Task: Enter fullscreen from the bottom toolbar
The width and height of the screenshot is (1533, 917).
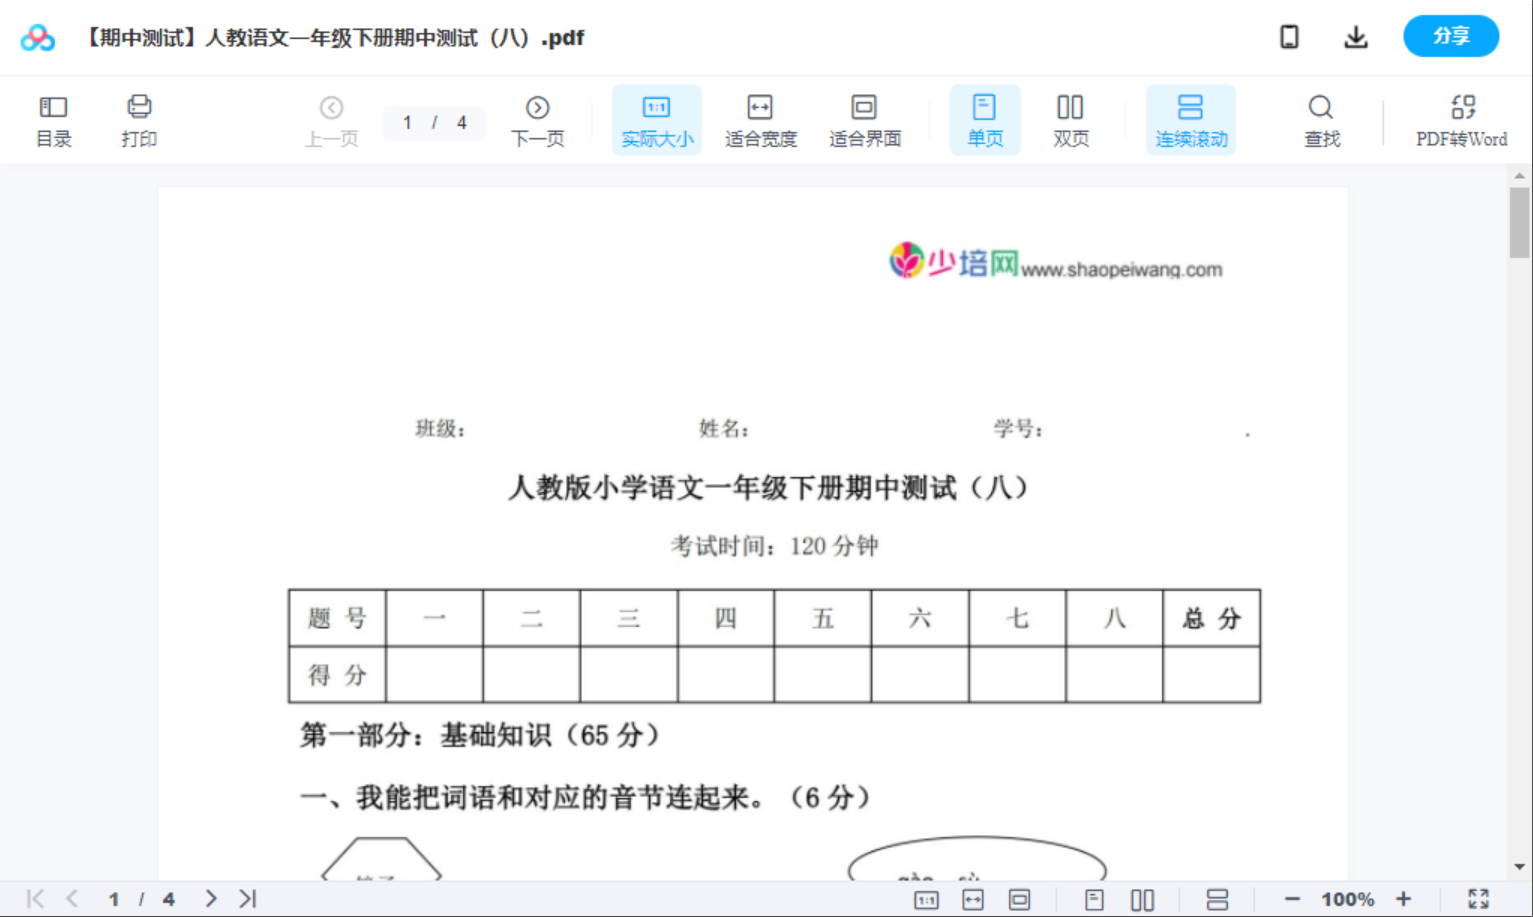Action: point(1480,898)
